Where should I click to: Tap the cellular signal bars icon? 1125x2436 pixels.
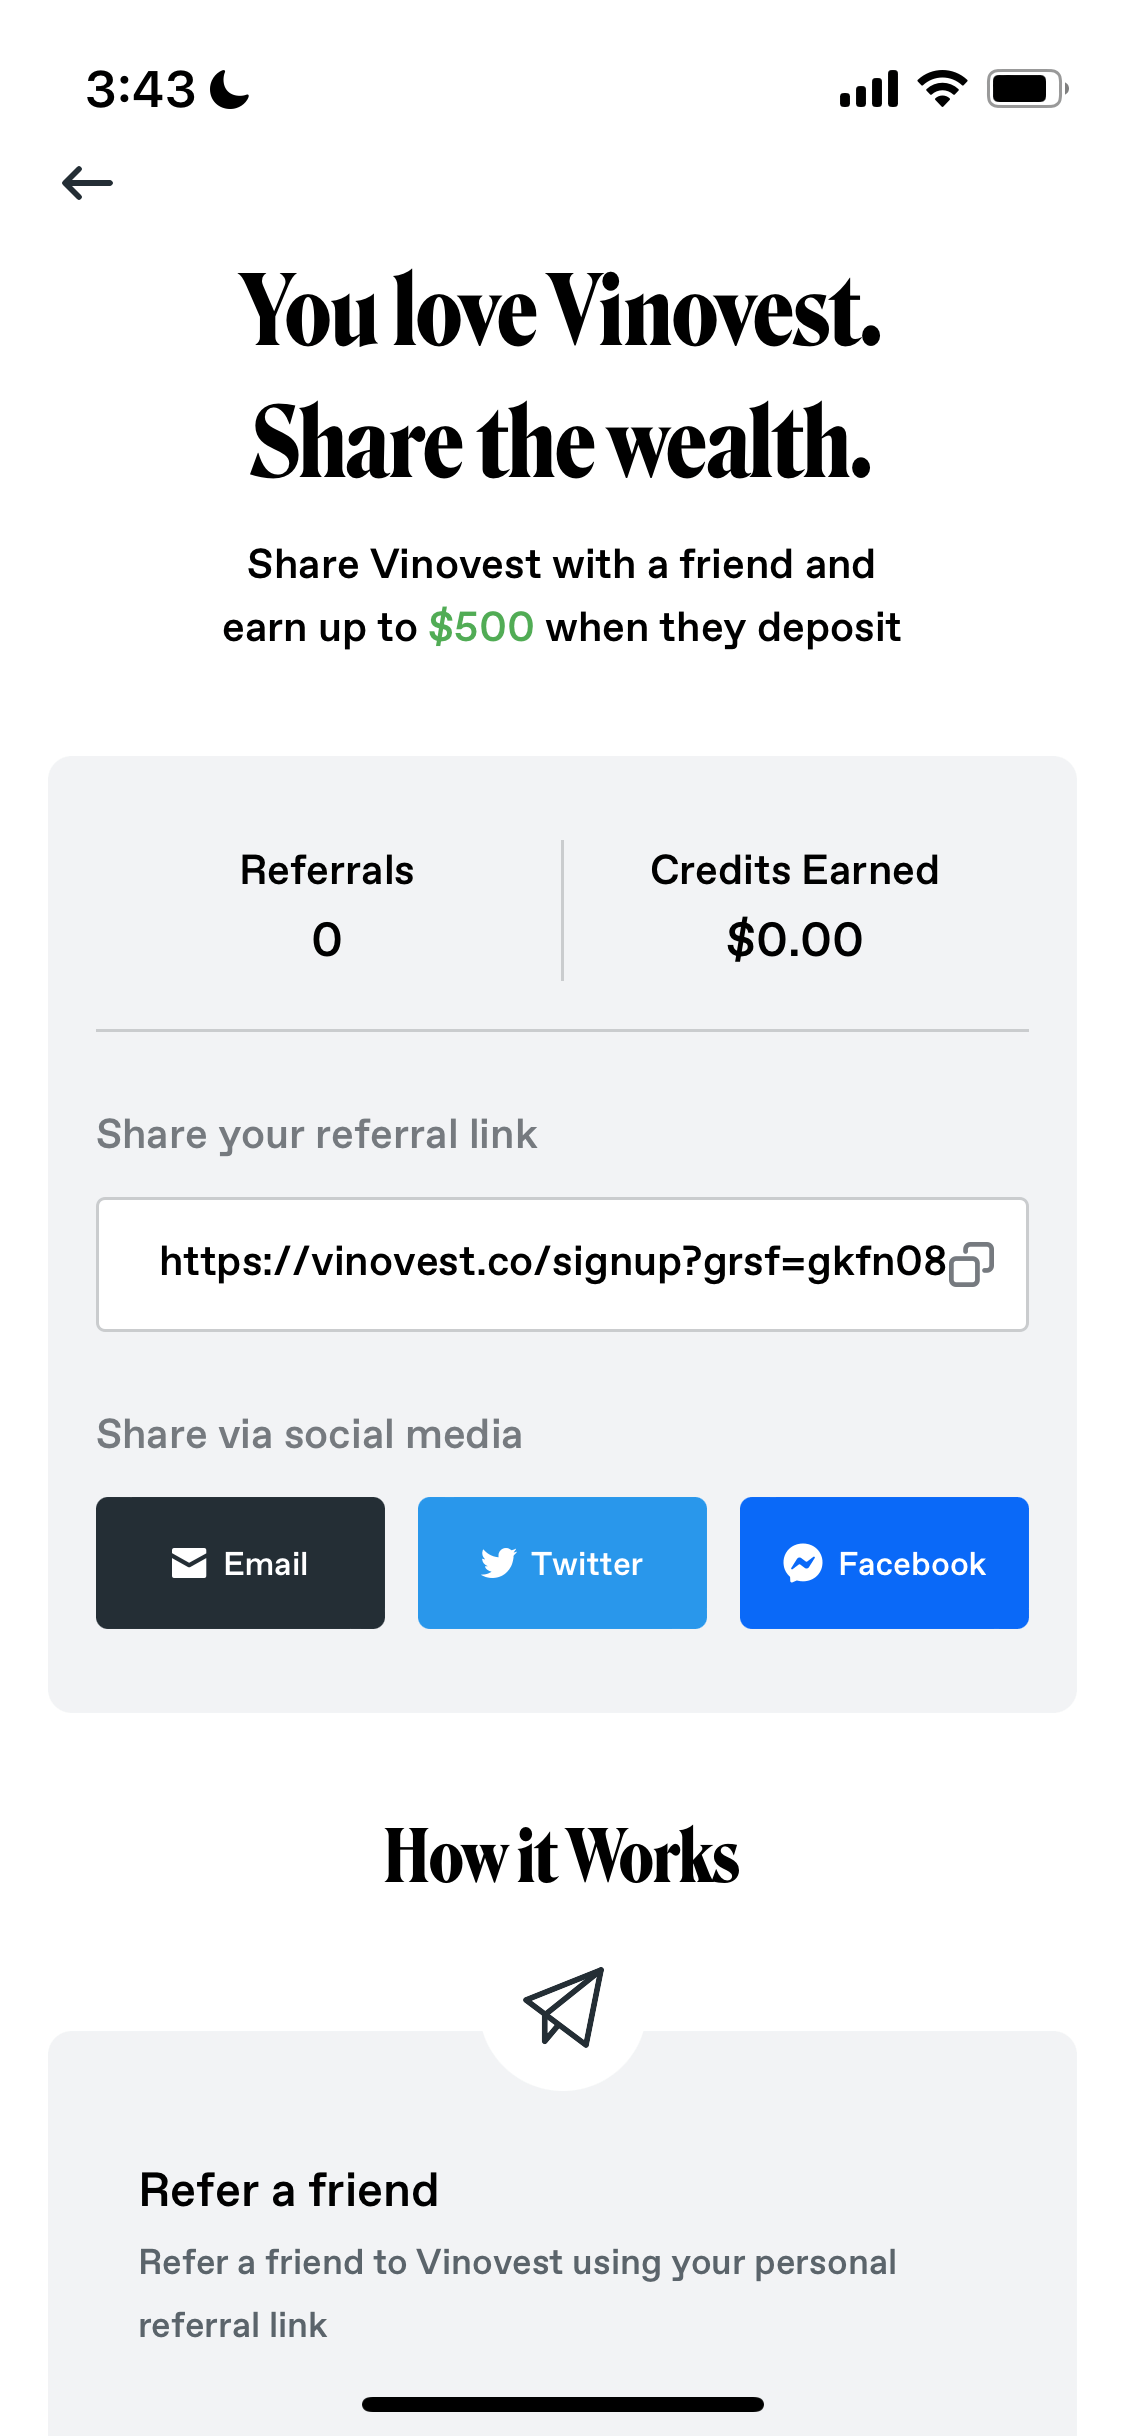tap(869, 89)
